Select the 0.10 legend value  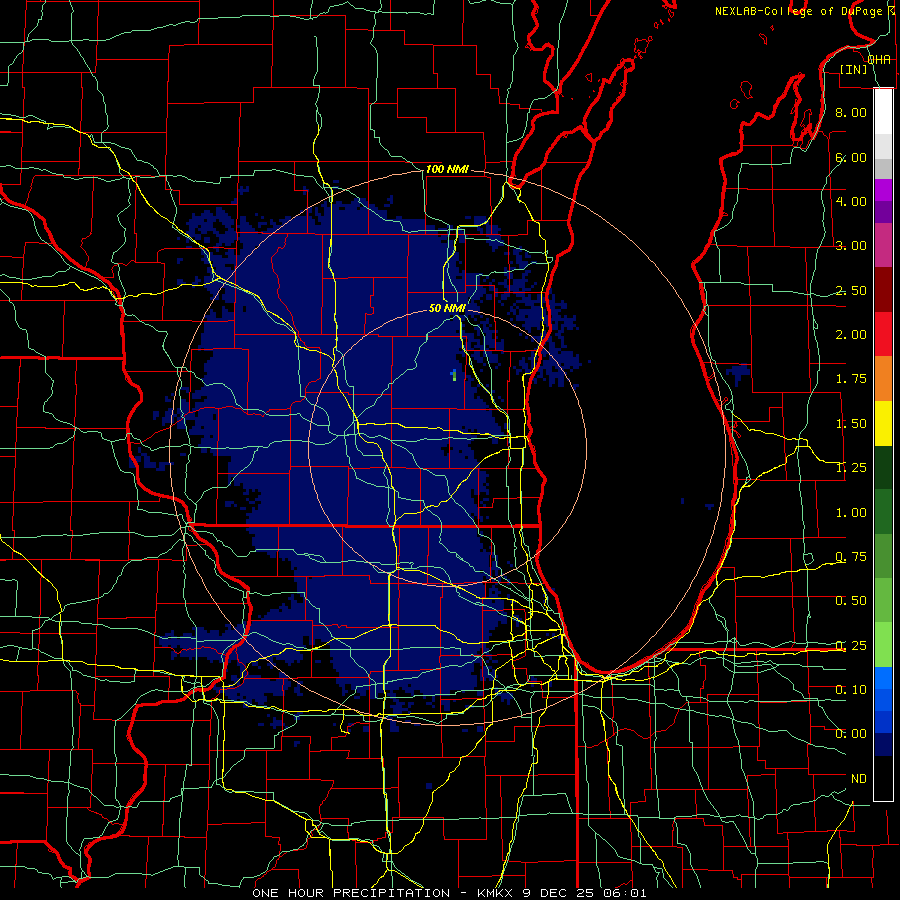[x=851, y=690]
